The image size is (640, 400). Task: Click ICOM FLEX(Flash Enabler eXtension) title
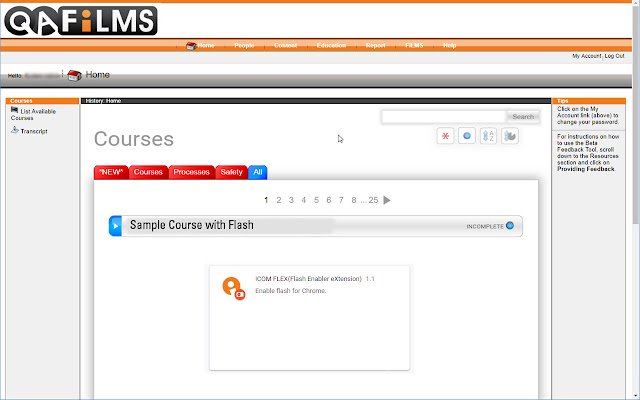coord(309,279)
